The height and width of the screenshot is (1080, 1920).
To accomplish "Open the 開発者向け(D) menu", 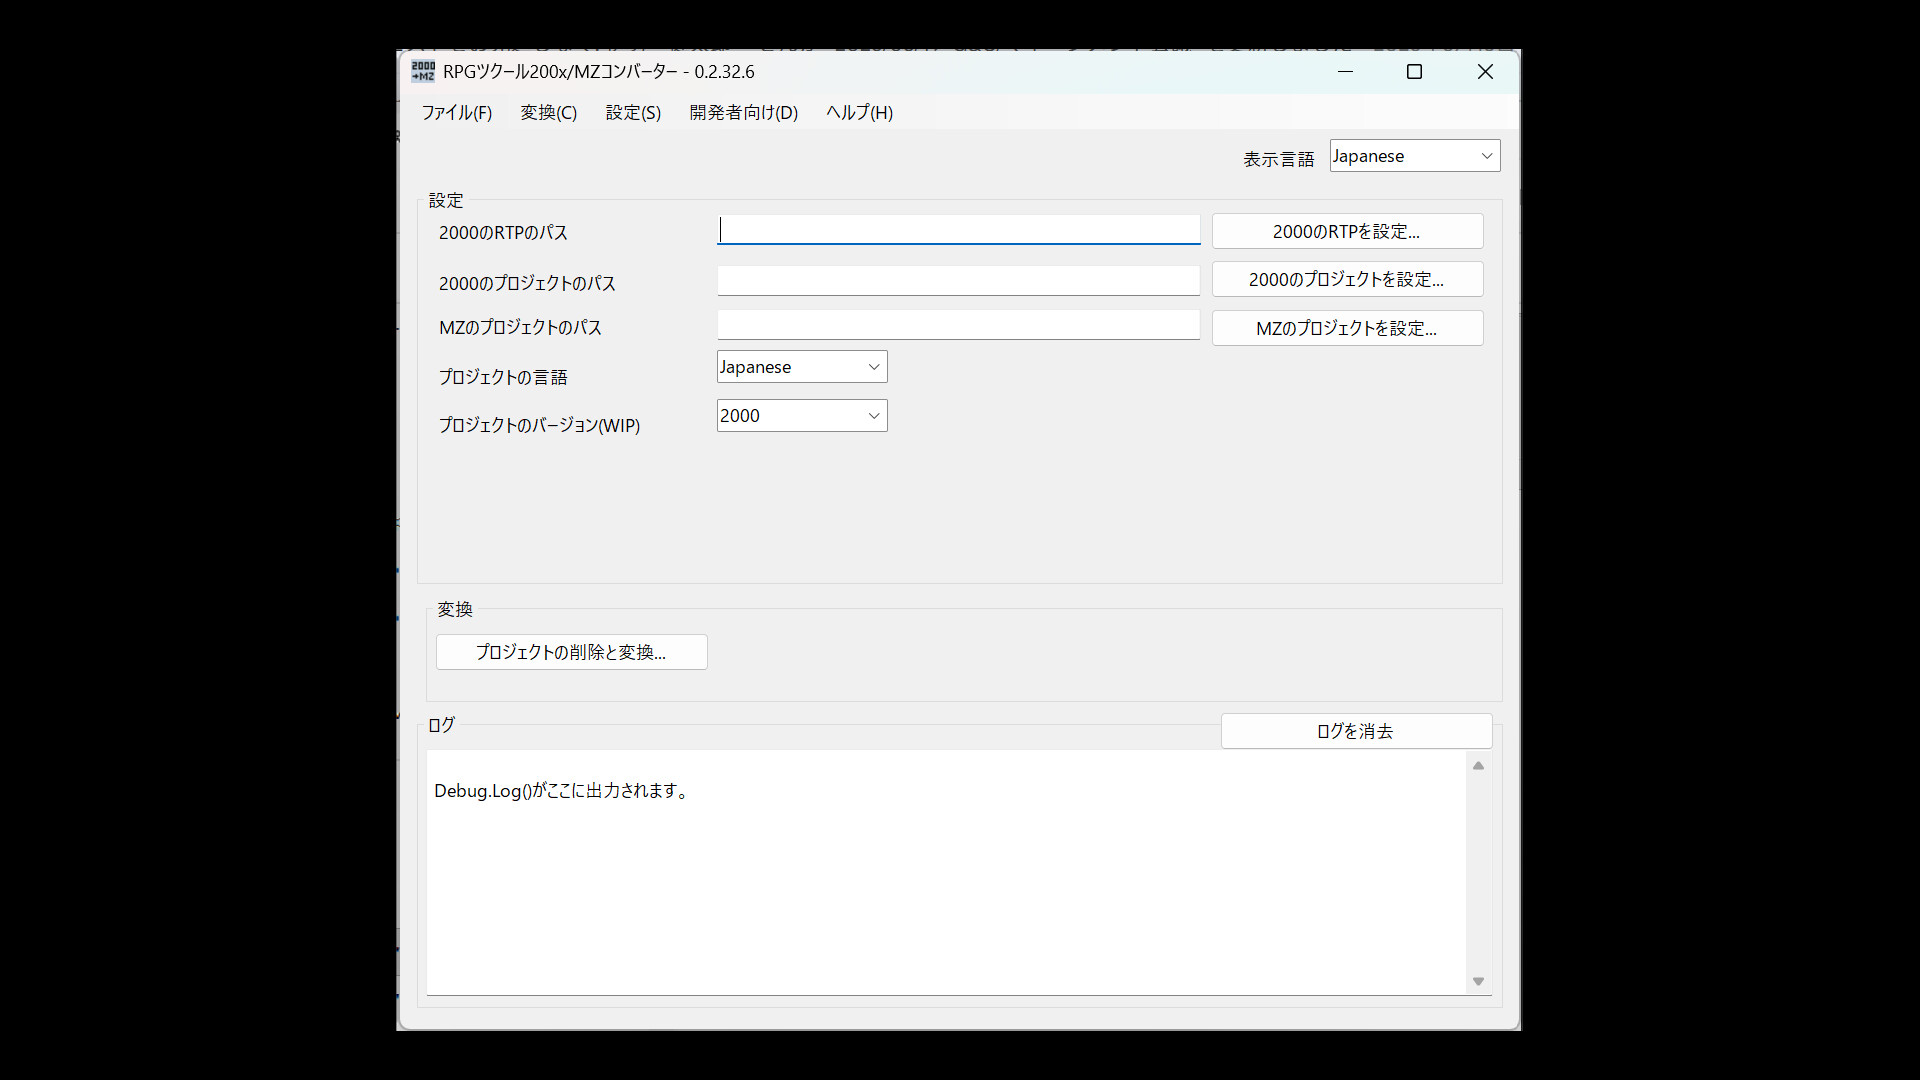I will (743, 113).
